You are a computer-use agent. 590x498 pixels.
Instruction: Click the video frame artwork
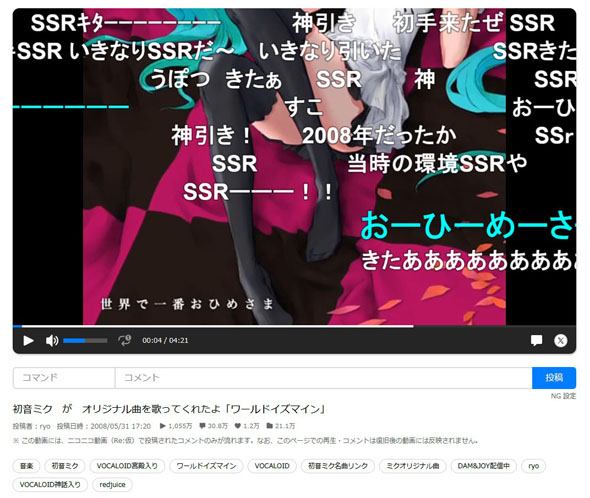click(x=294, y=166)
